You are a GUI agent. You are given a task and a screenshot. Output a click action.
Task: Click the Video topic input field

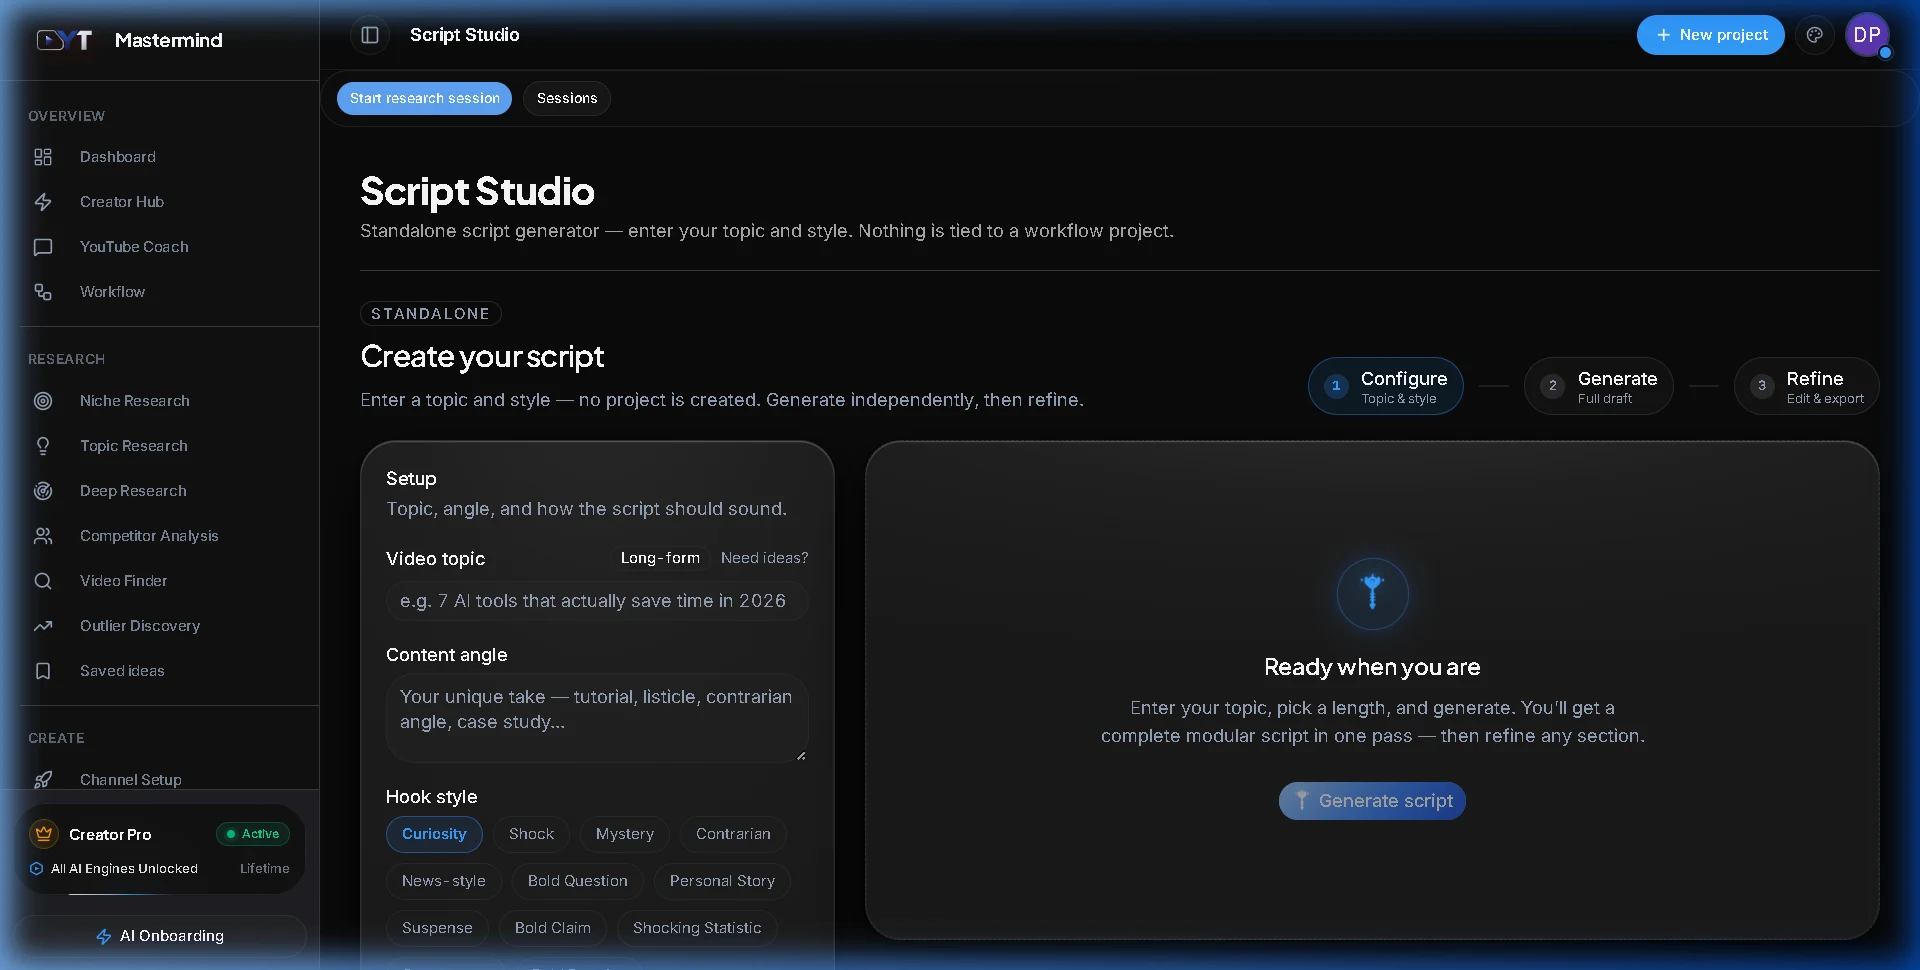(597, 601)
